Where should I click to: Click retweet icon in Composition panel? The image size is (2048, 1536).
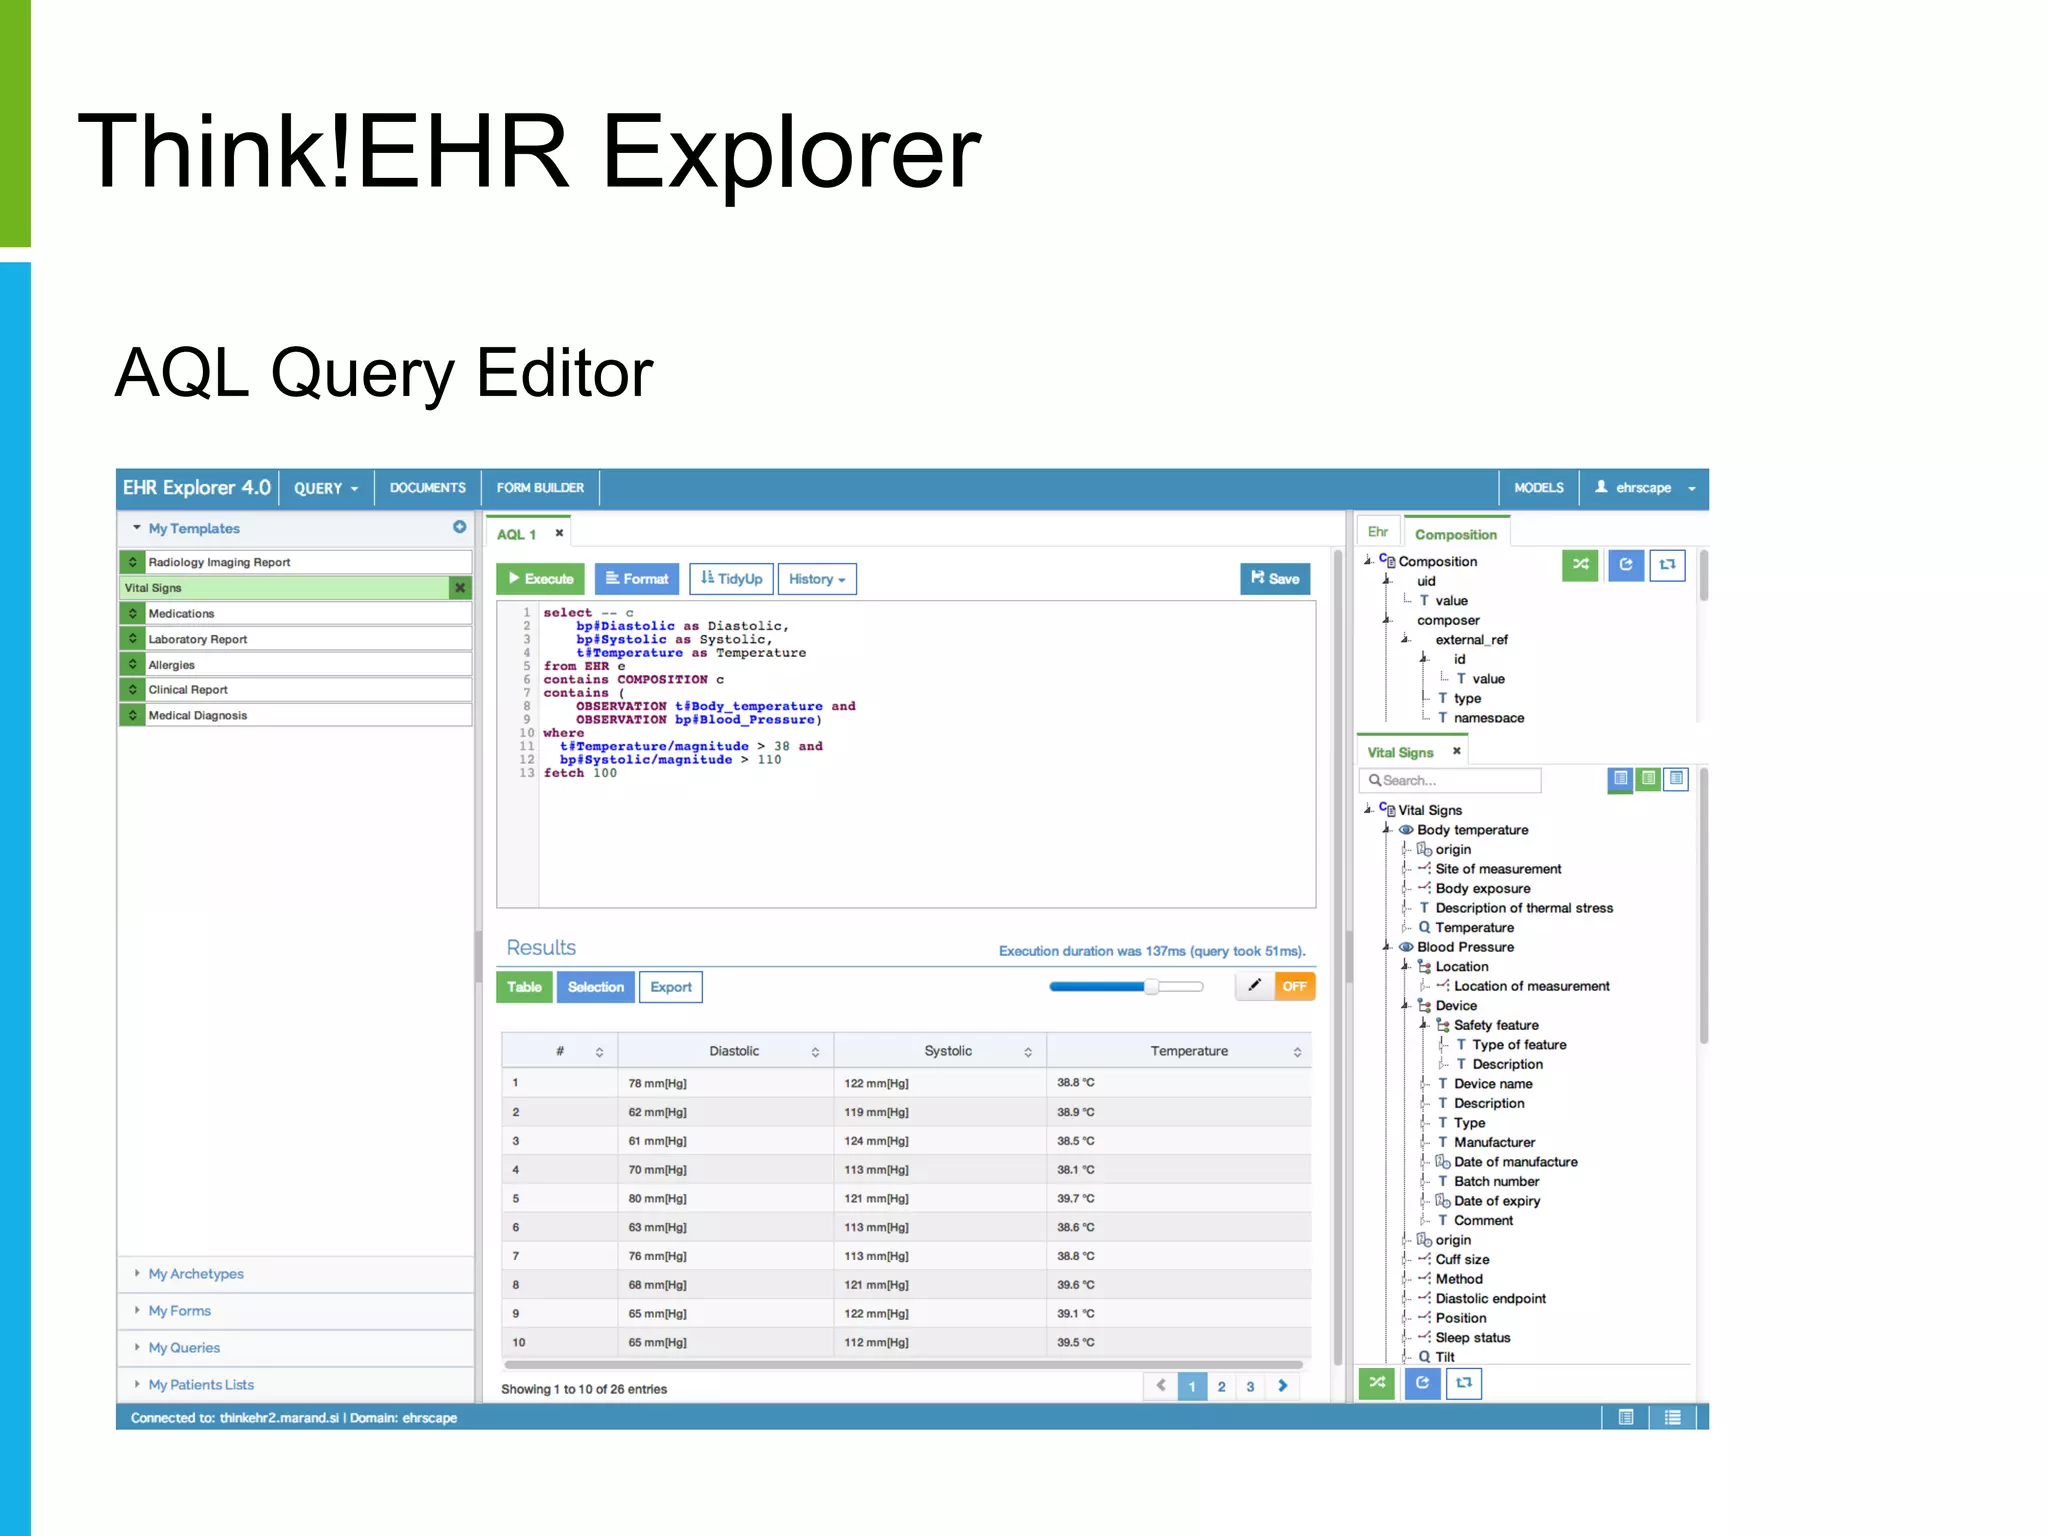[1668, 565]
